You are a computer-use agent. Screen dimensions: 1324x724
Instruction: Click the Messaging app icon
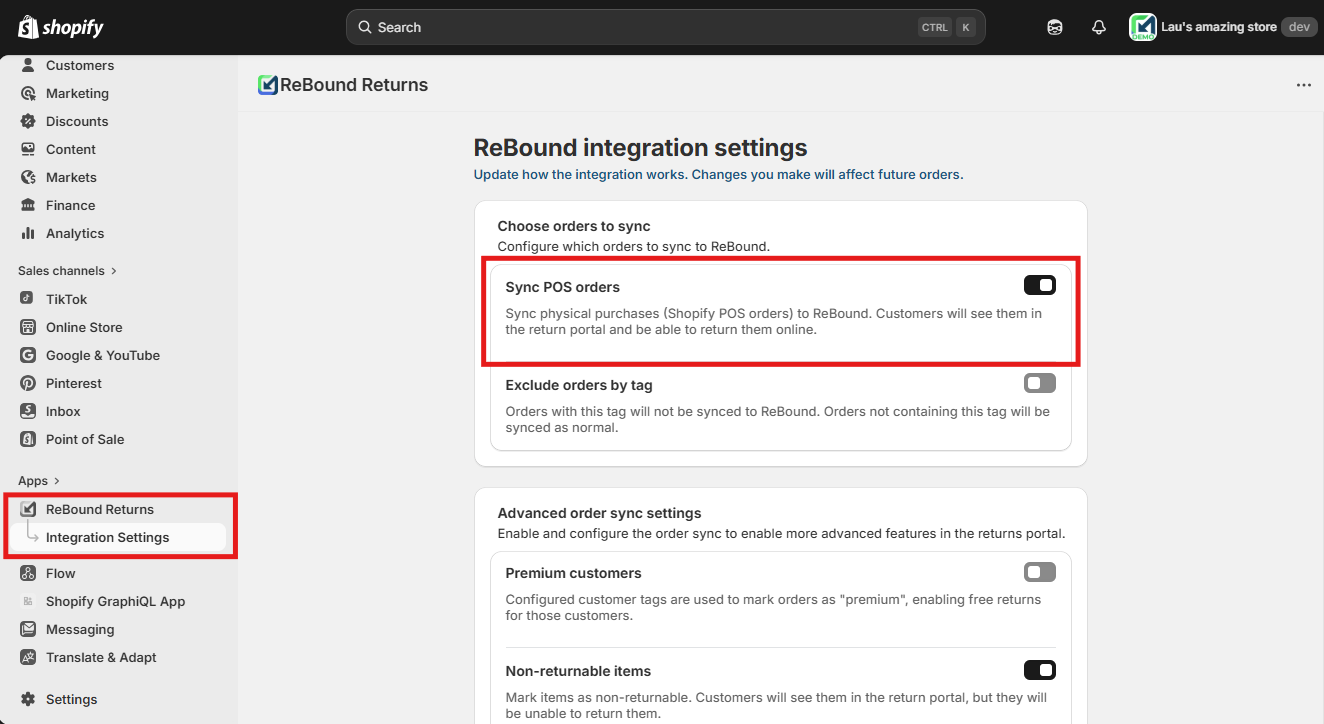click(28, 629)
